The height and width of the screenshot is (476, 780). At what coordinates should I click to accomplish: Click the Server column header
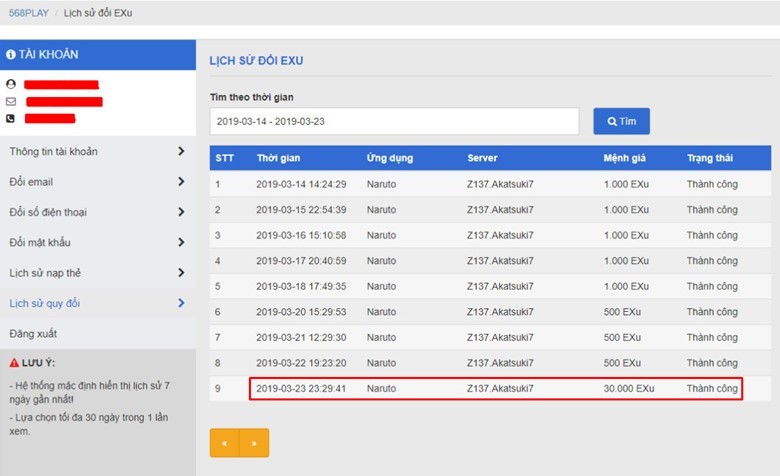click(482, 158)
